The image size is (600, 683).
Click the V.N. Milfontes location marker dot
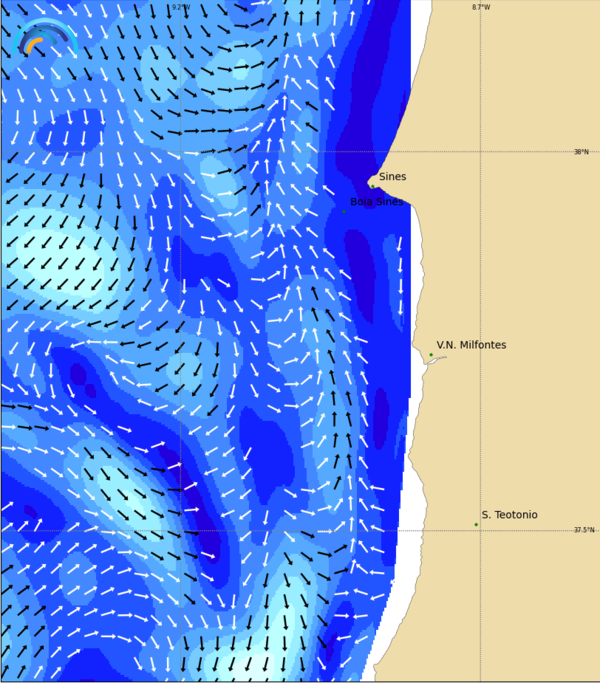[431, 354]
